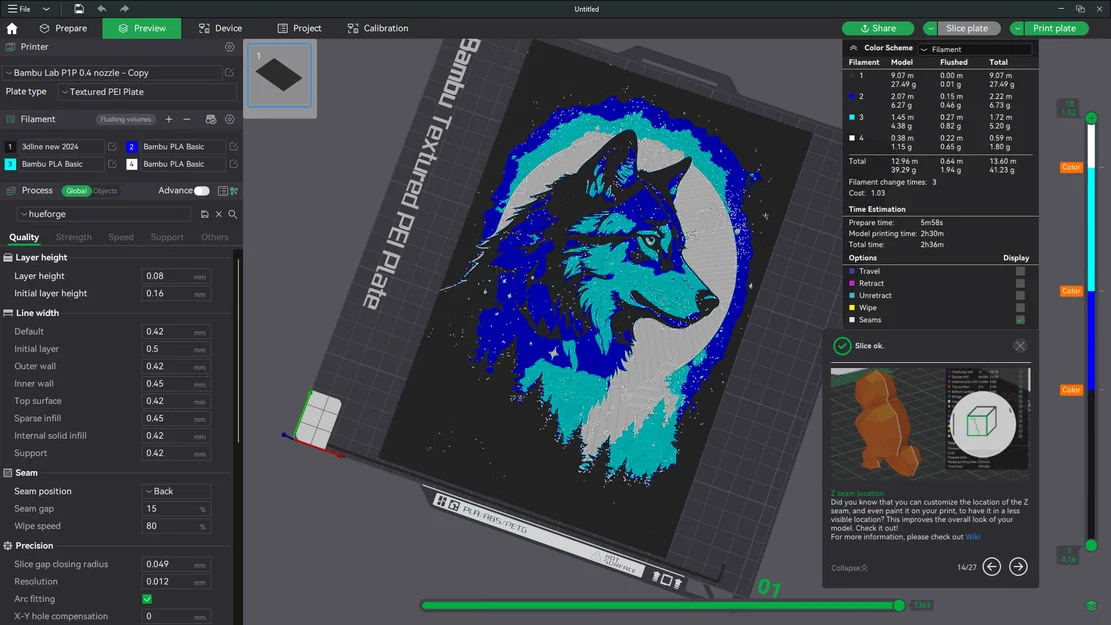Switch process scope to Objects
The width and height of the screenshot is (1111, 625).
pos(105,191)
